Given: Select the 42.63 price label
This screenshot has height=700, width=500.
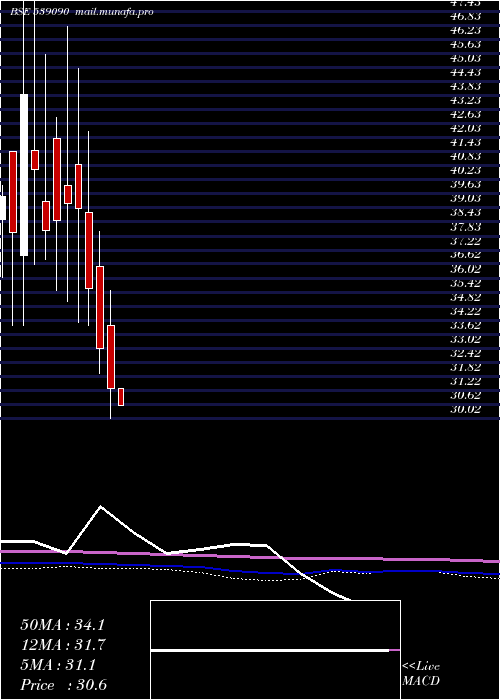Looking at the screenshot, I should click(x=466, y=114).
